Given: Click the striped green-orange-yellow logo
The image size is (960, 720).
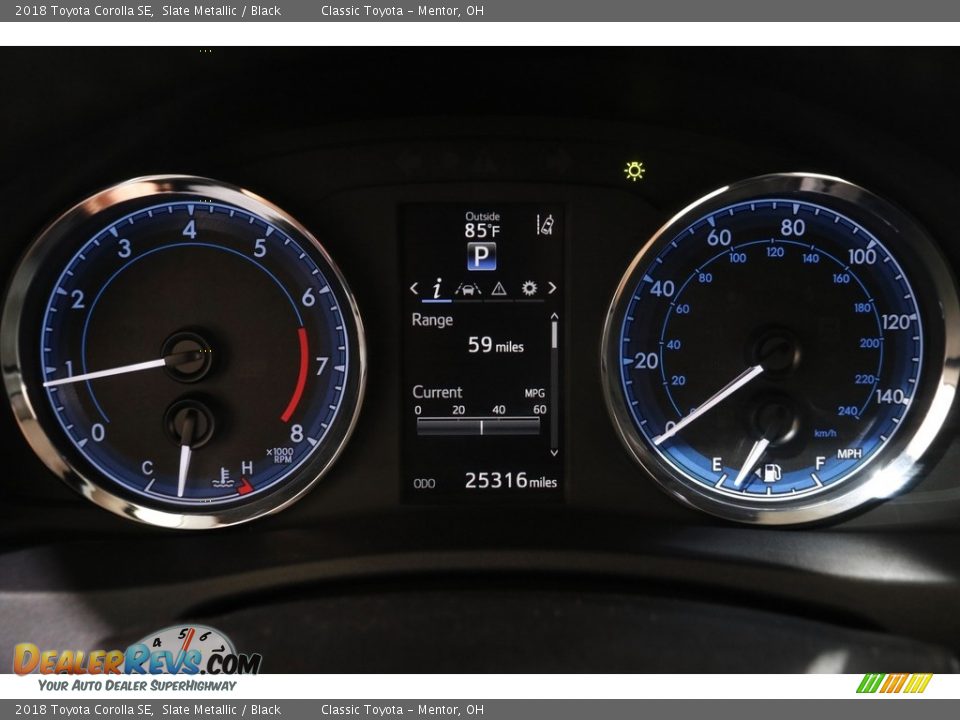Looking at the screenshot, I should (x=893, y=683).
